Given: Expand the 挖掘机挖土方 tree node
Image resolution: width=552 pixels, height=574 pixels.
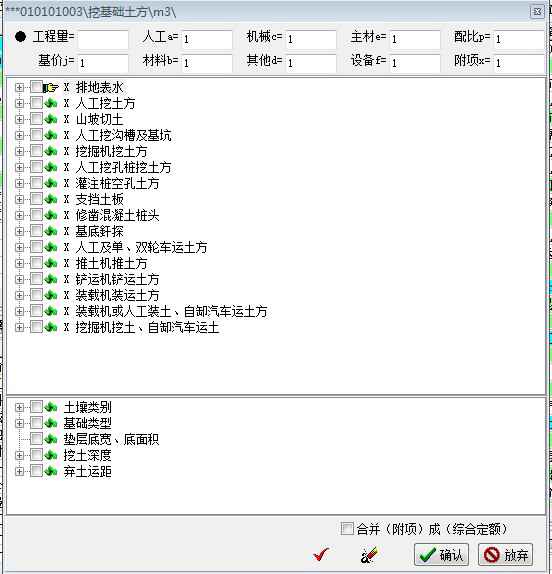Looking at the screenshot, I should click(x=19, y=151).
